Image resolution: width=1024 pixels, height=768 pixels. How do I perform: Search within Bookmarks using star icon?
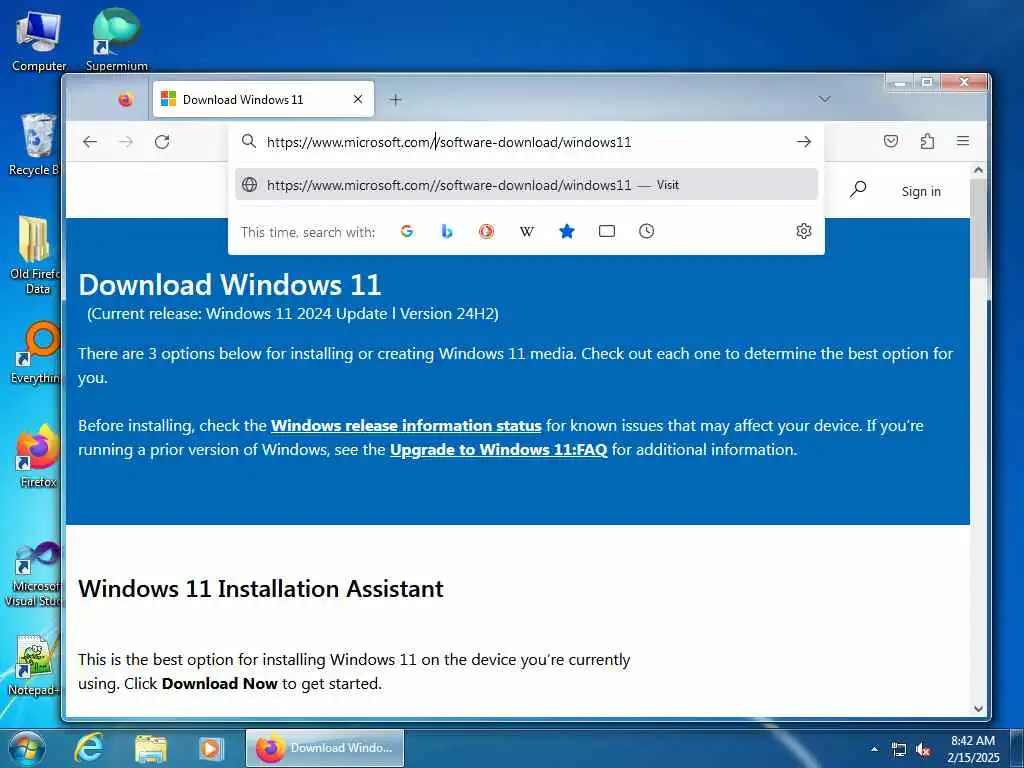tap(567, 231)
